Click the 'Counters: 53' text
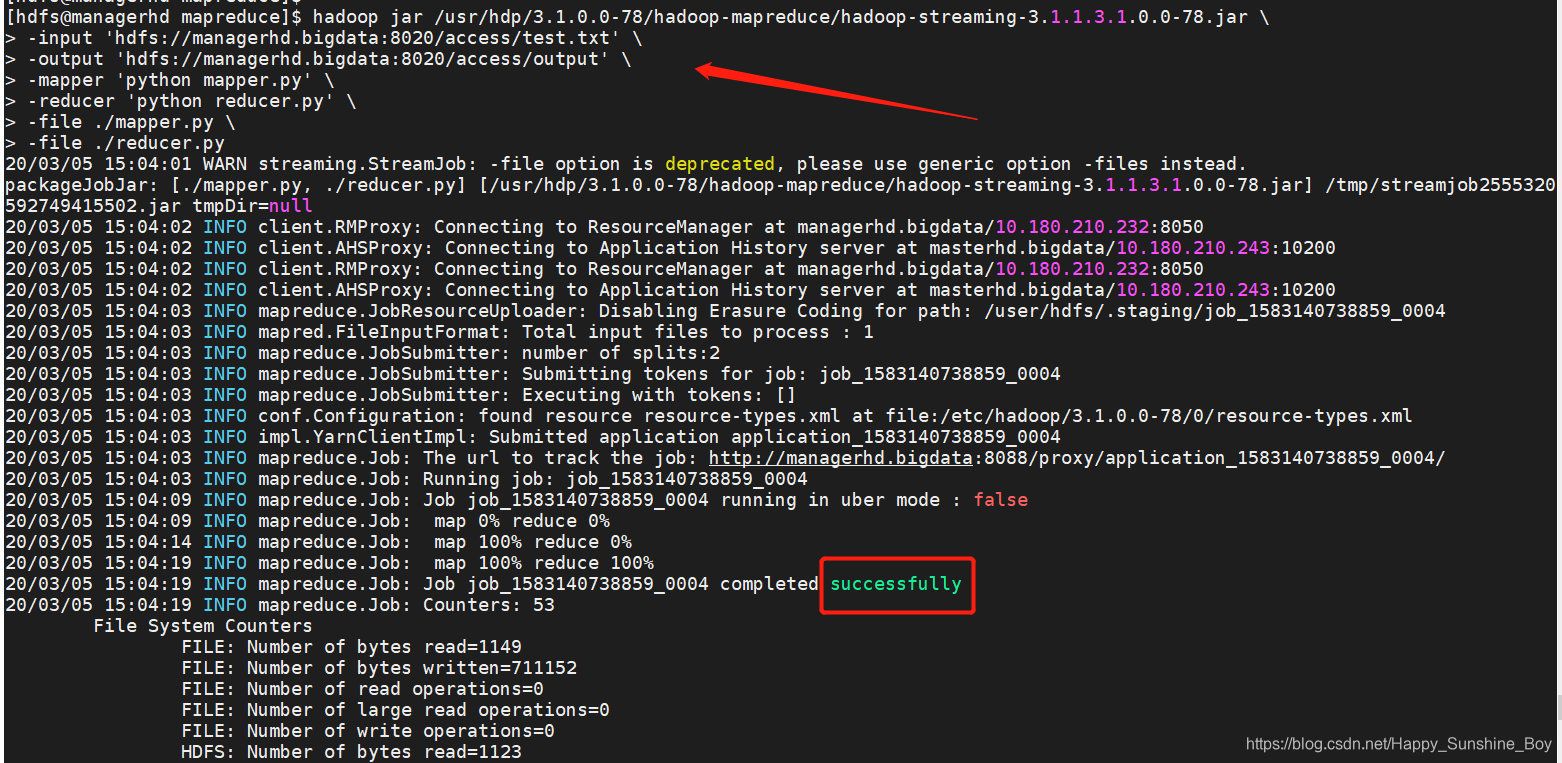The image size is (1562, 763). [489, 605]
